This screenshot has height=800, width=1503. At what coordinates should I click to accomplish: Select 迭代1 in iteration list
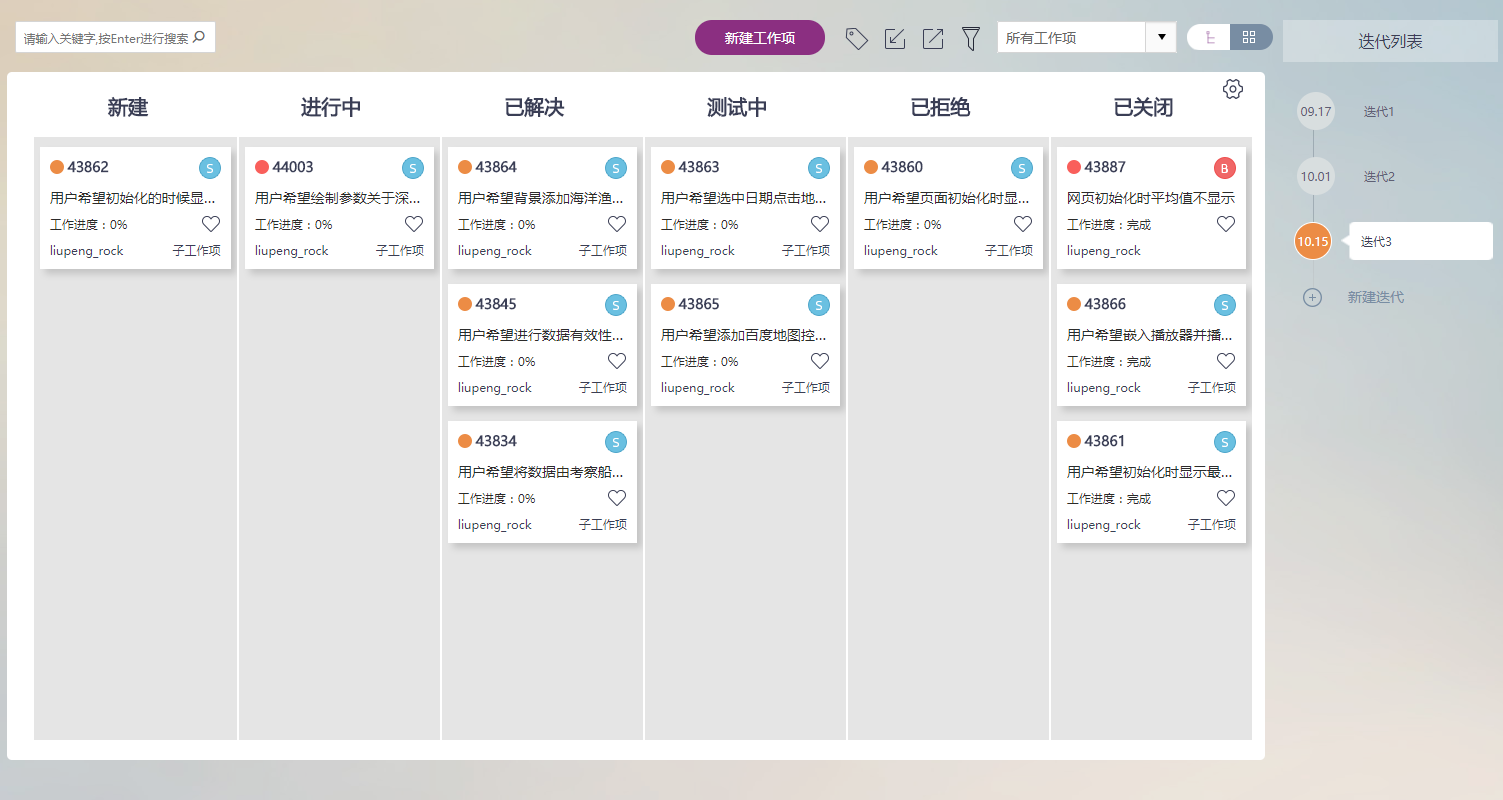(1378, 112)
